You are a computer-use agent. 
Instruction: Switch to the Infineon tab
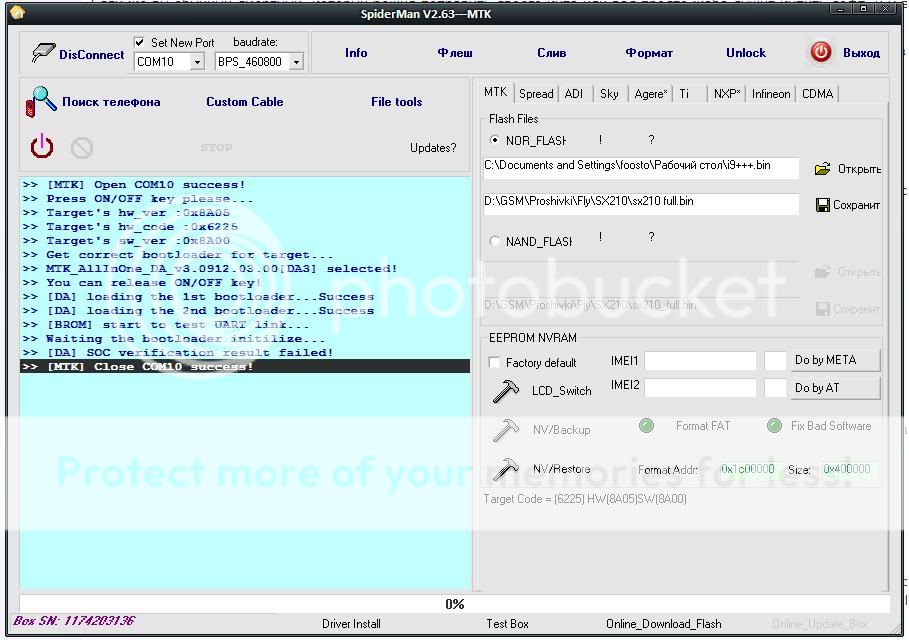click(771, 93)
